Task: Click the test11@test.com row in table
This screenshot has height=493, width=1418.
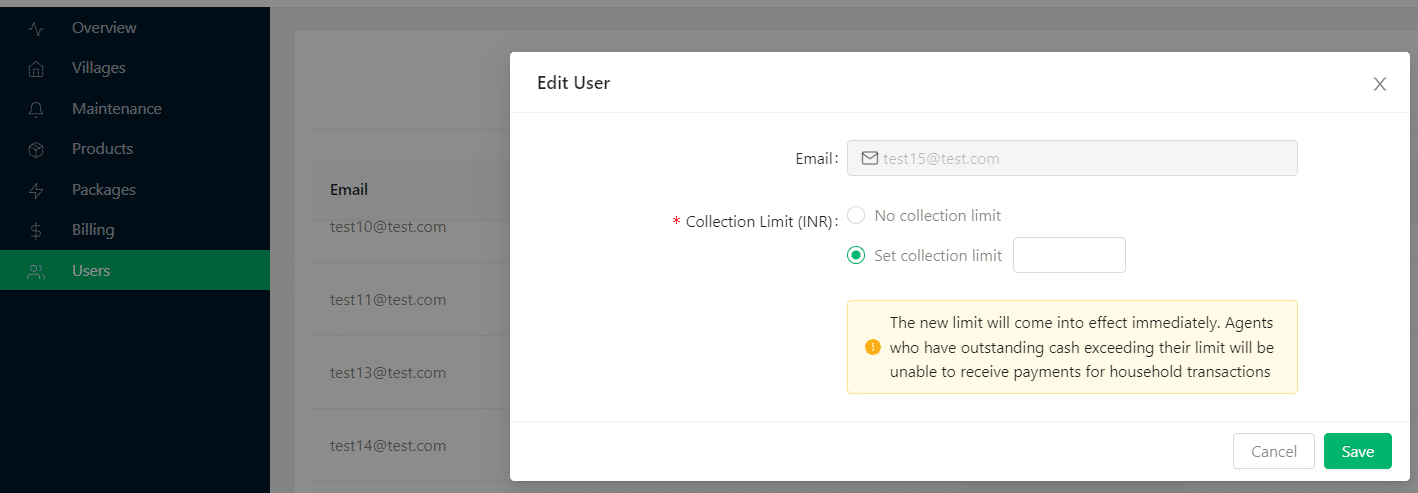Action: [x=388, y=299]
